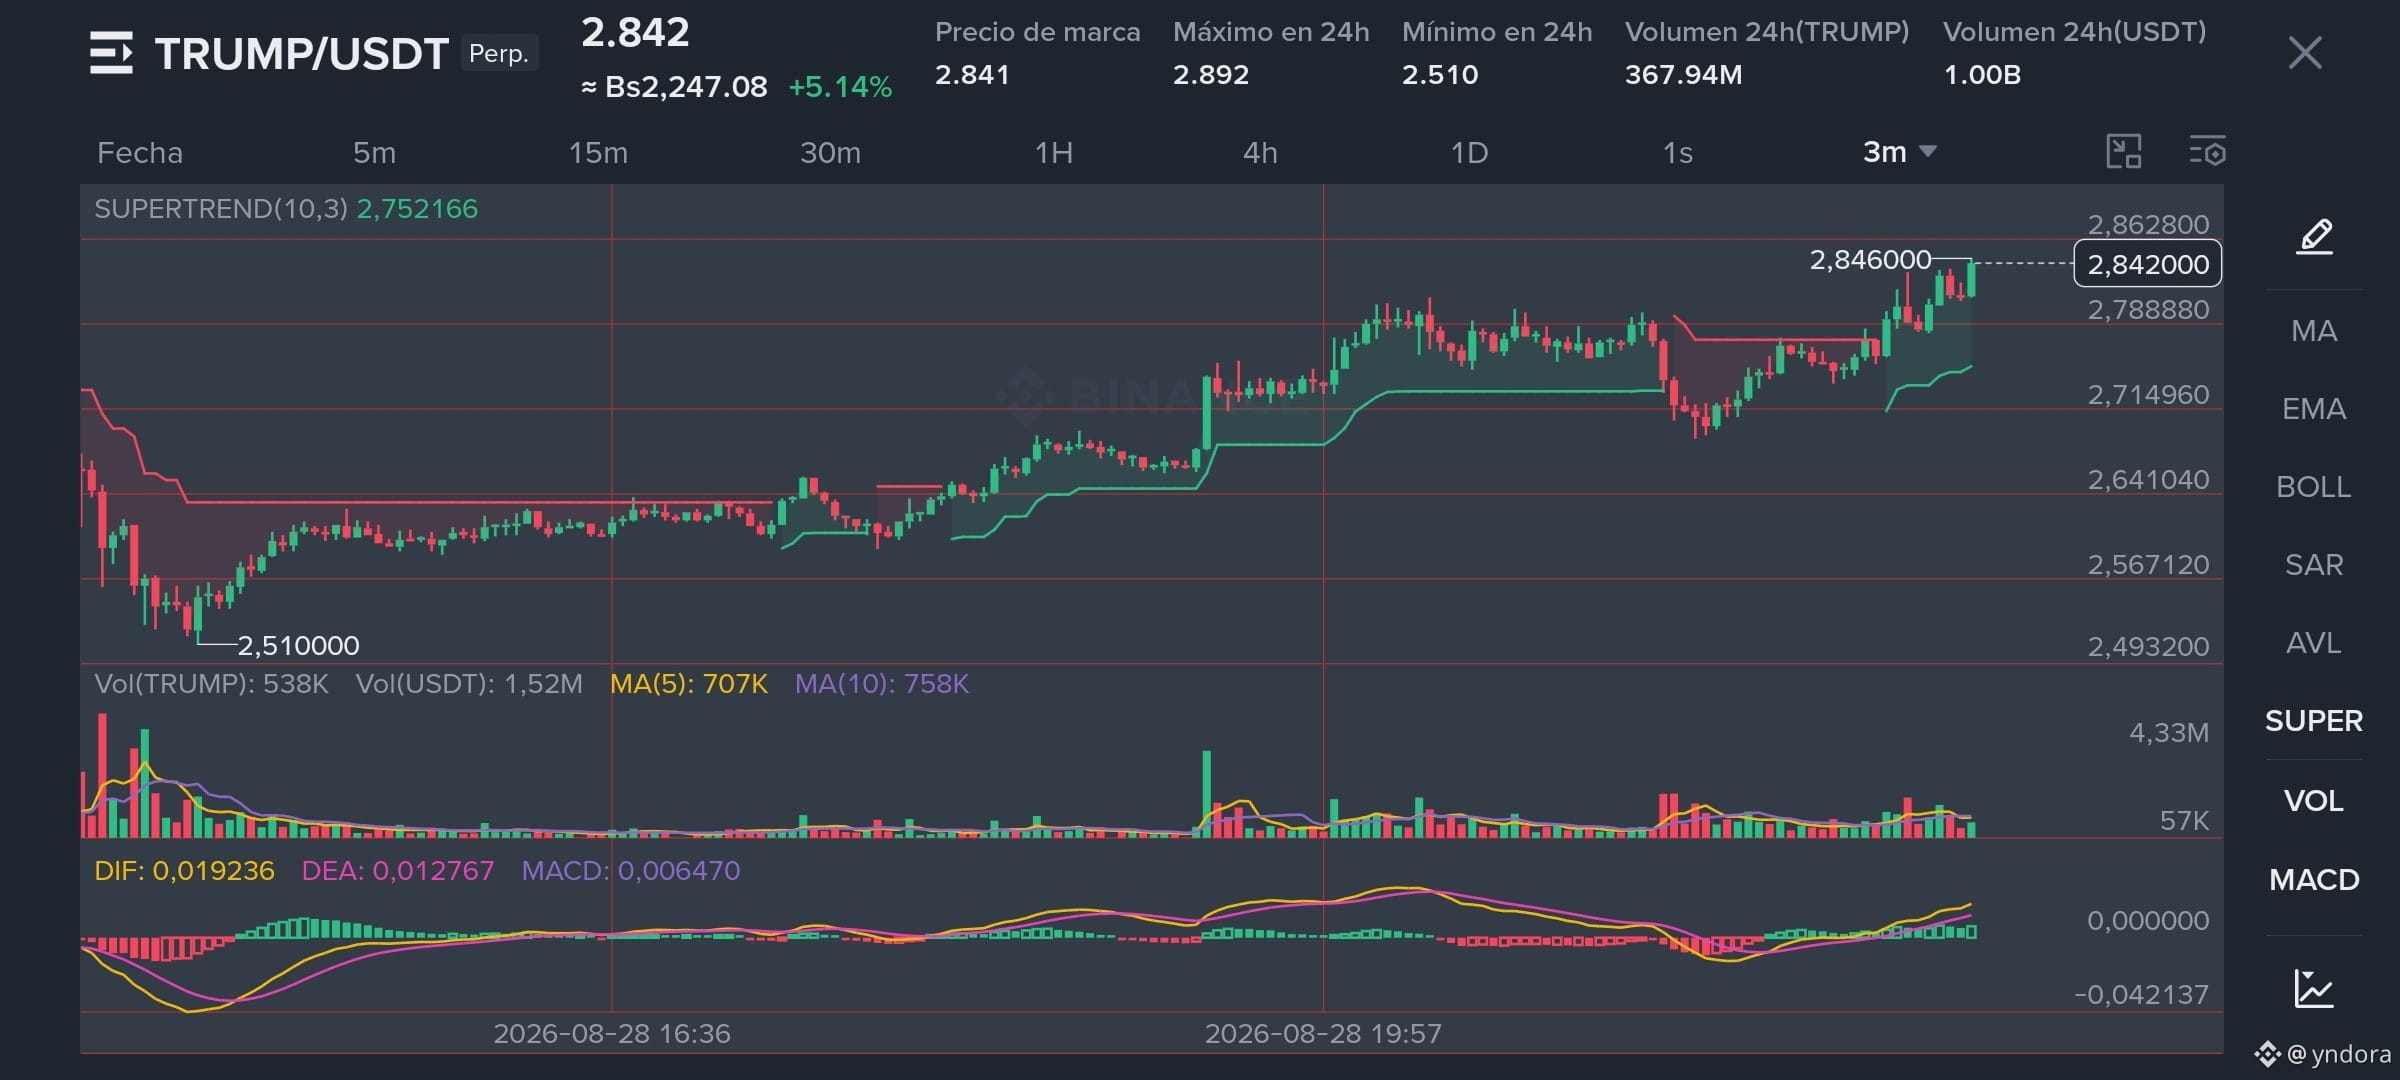
Task: Click the Máximo en 24h value 2.892
Action: click(1211, 75)
